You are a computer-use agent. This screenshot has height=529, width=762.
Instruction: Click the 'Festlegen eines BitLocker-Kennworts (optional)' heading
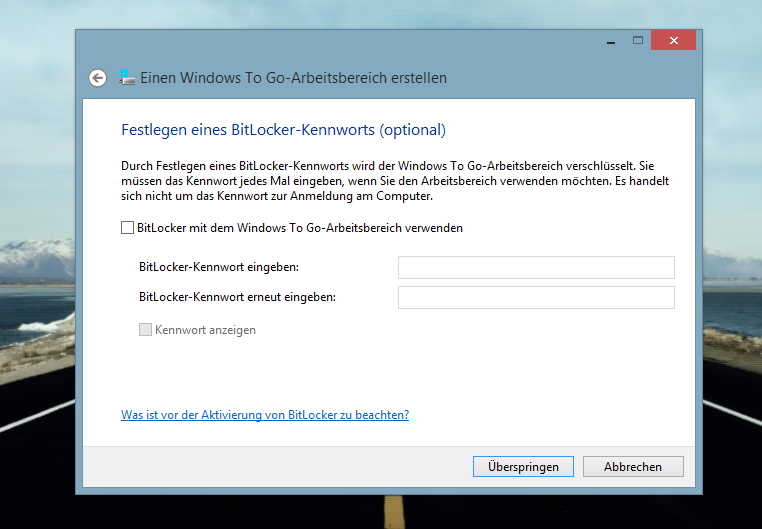coord(283,130)
